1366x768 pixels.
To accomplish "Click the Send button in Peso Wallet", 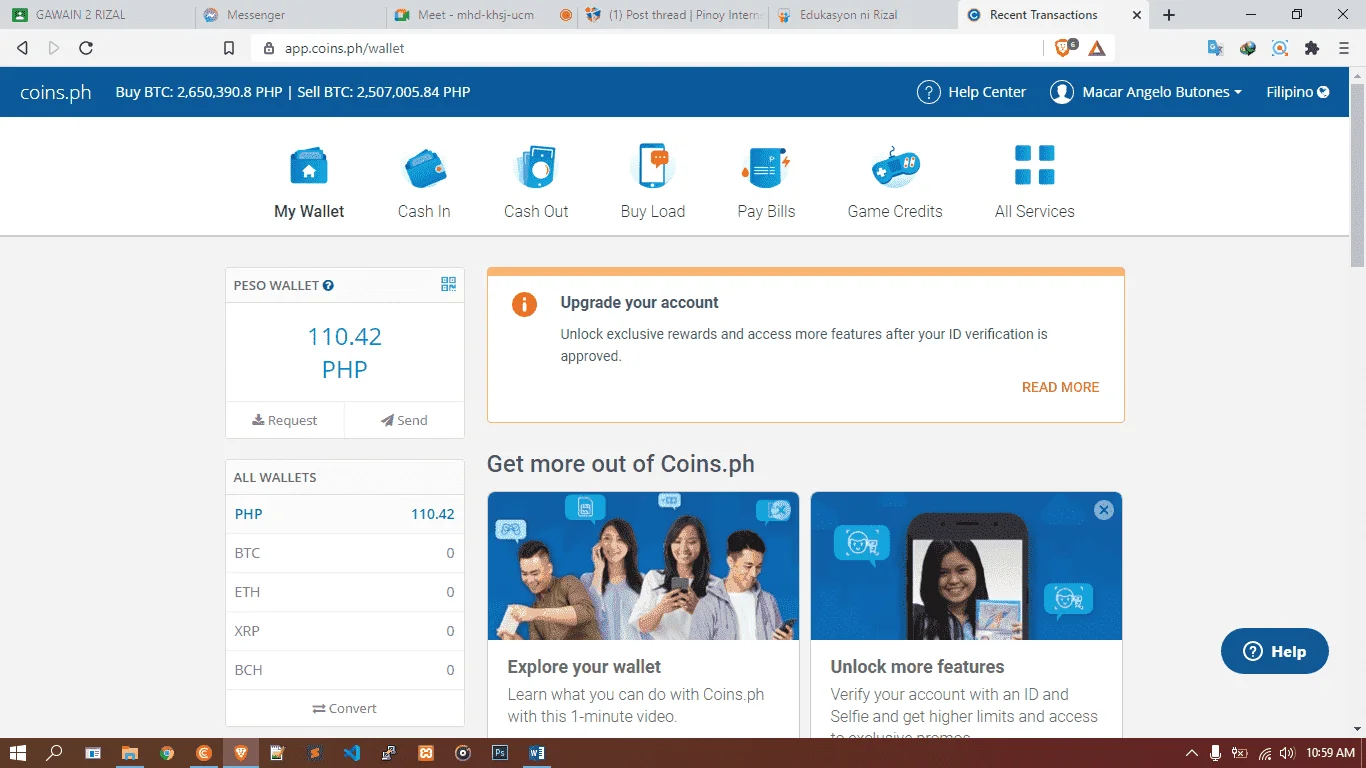I will pyautogui.click(x=404, y=420).
